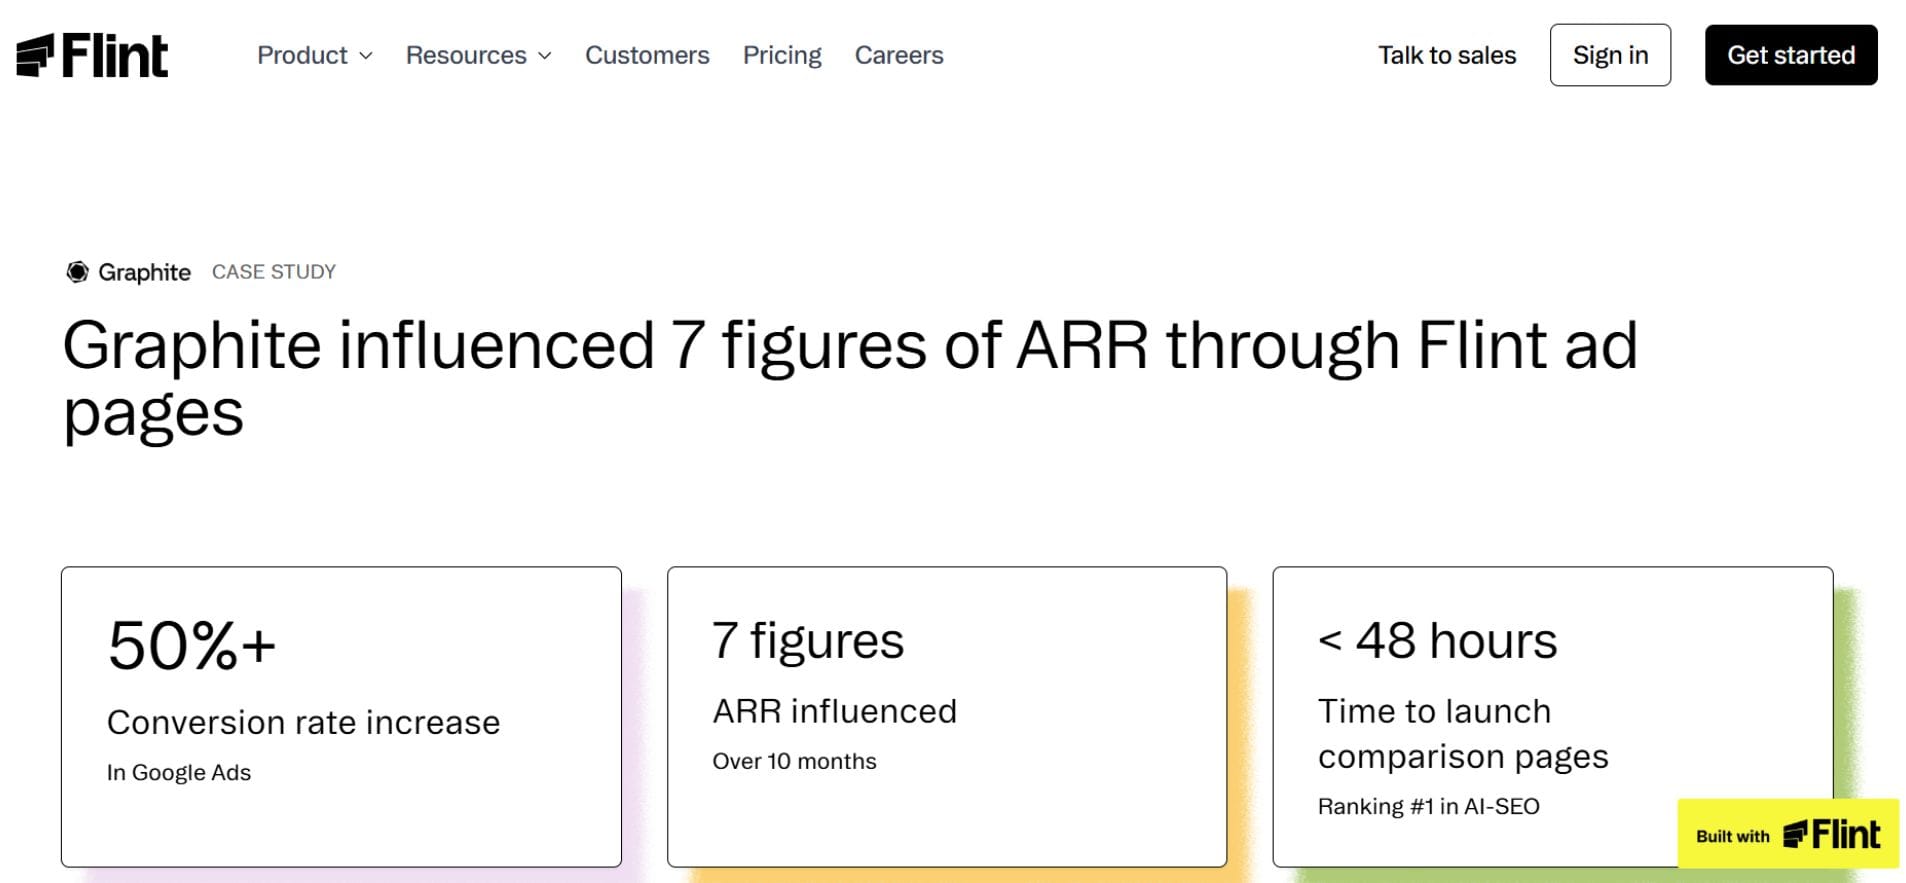Click the 50%+ statistic
The image size is (1906, 883).
pos(192,645)
